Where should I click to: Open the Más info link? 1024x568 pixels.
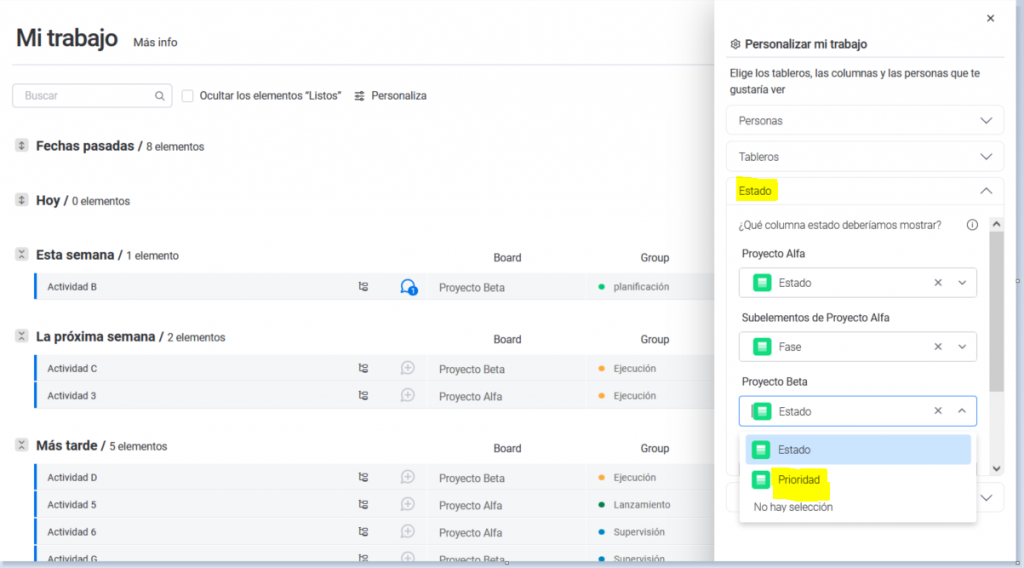155,42
